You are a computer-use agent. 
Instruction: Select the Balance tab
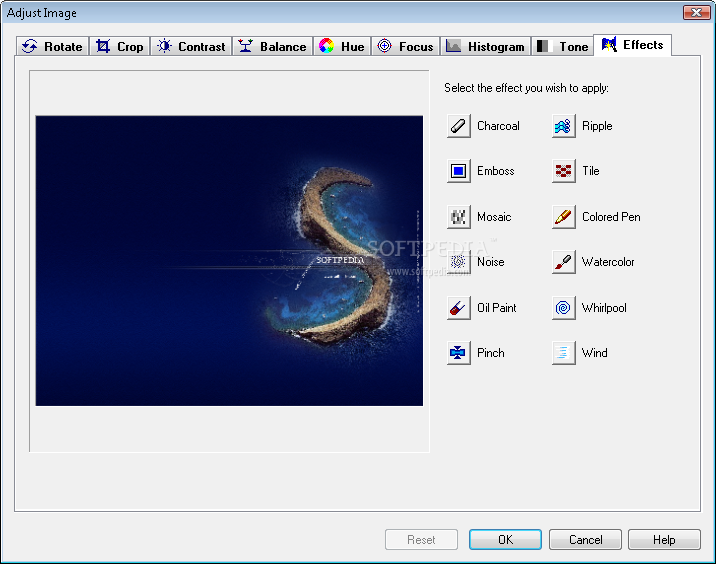(x=273, y=47)
